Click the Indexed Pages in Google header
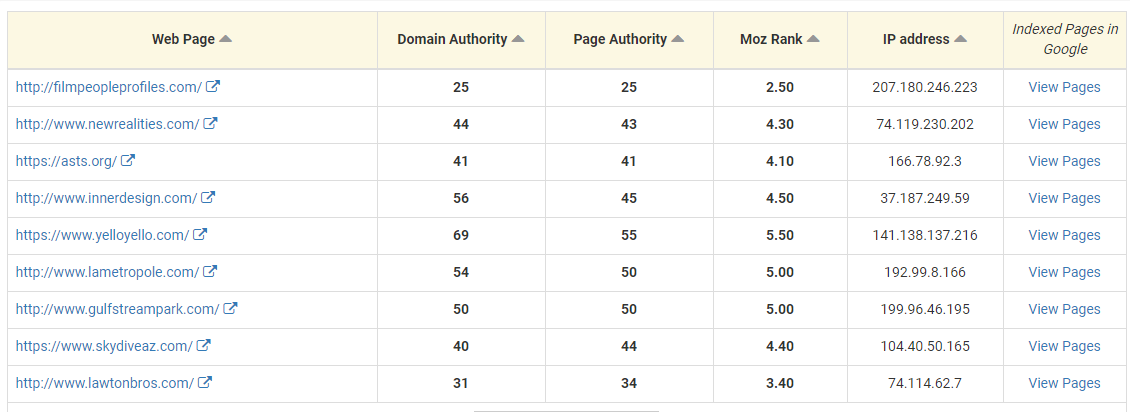The image size is (1130, 412). 1064,39
